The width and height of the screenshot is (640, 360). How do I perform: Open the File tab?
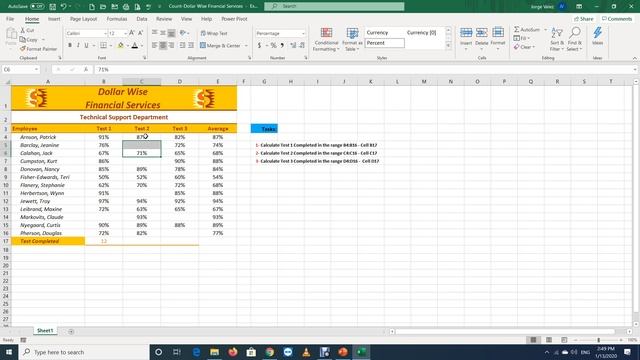[x=10, y=19]
